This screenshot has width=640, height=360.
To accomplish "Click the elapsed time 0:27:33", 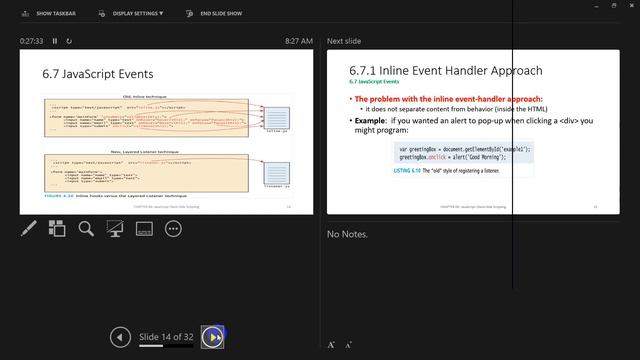I will pos(31,41).
